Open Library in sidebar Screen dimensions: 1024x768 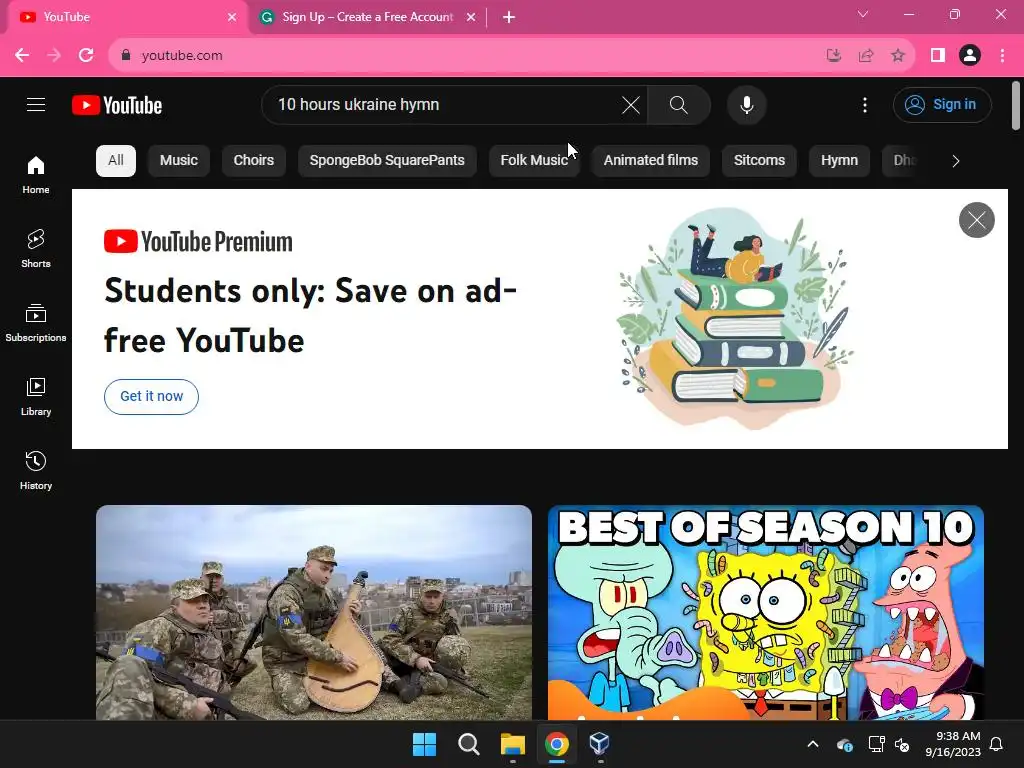coord(36,396)
